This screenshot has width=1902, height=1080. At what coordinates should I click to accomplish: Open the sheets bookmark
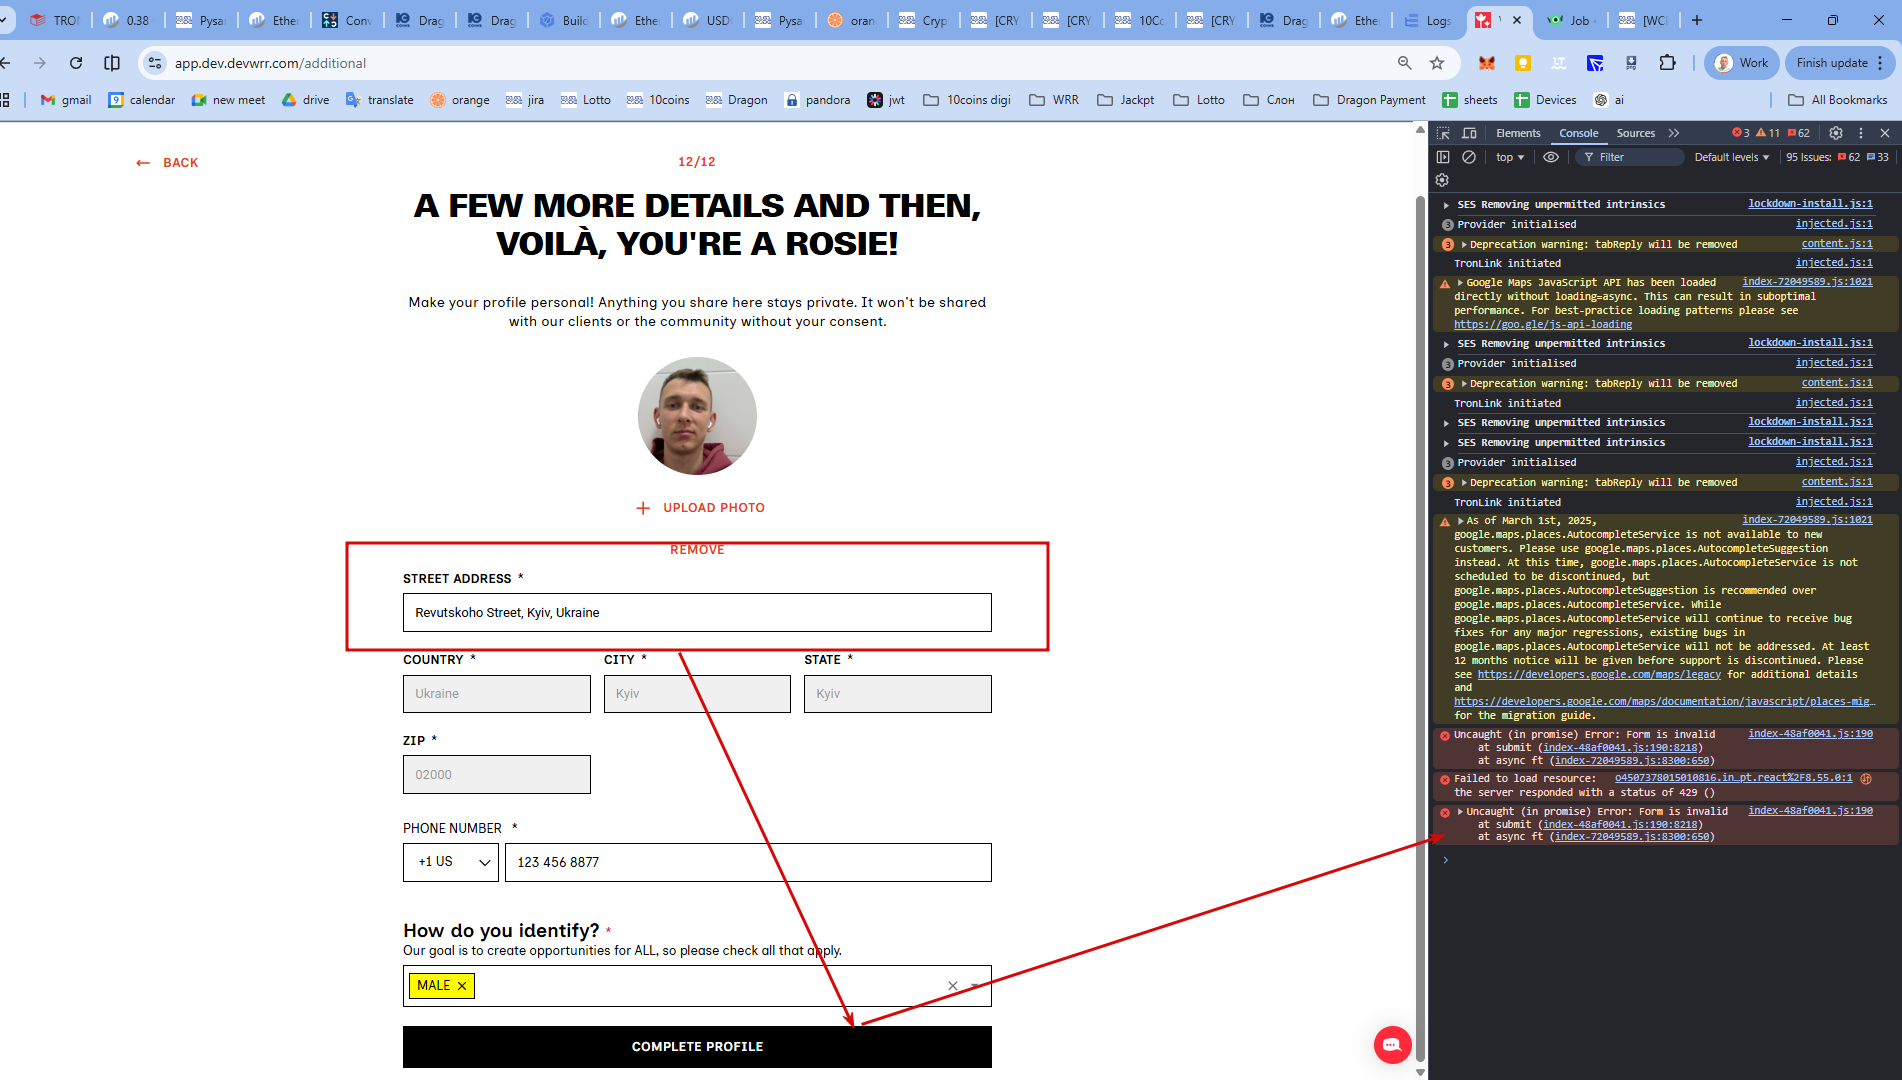coord(1470,100)
